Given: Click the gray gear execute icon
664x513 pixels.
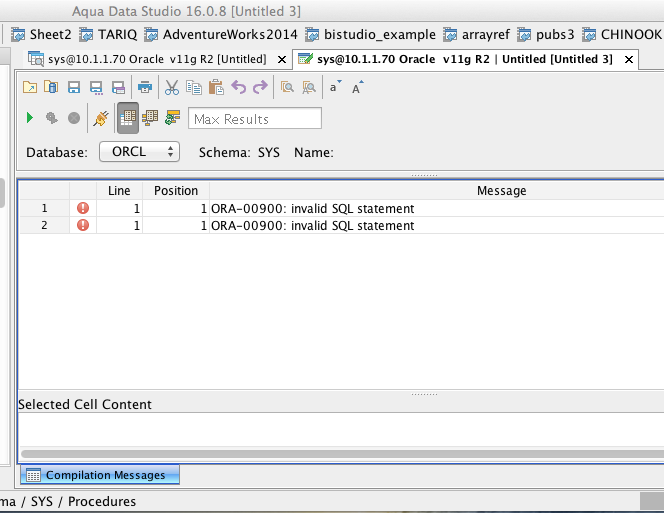Looking at the screenshot, I should coord(52,118).
